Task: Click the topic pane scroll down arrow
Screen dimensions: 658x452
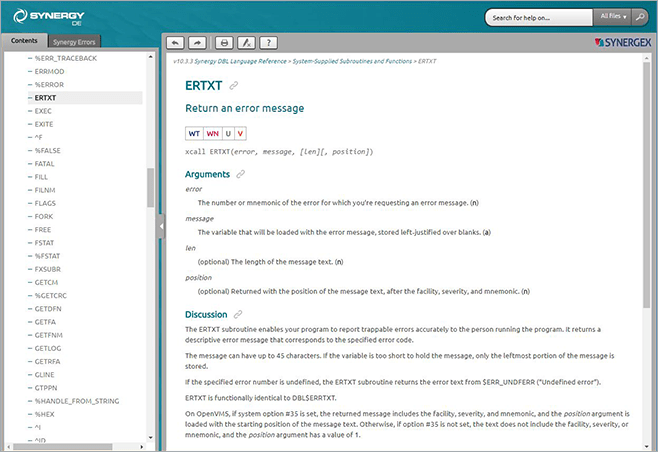Action: tap(647, 447)
